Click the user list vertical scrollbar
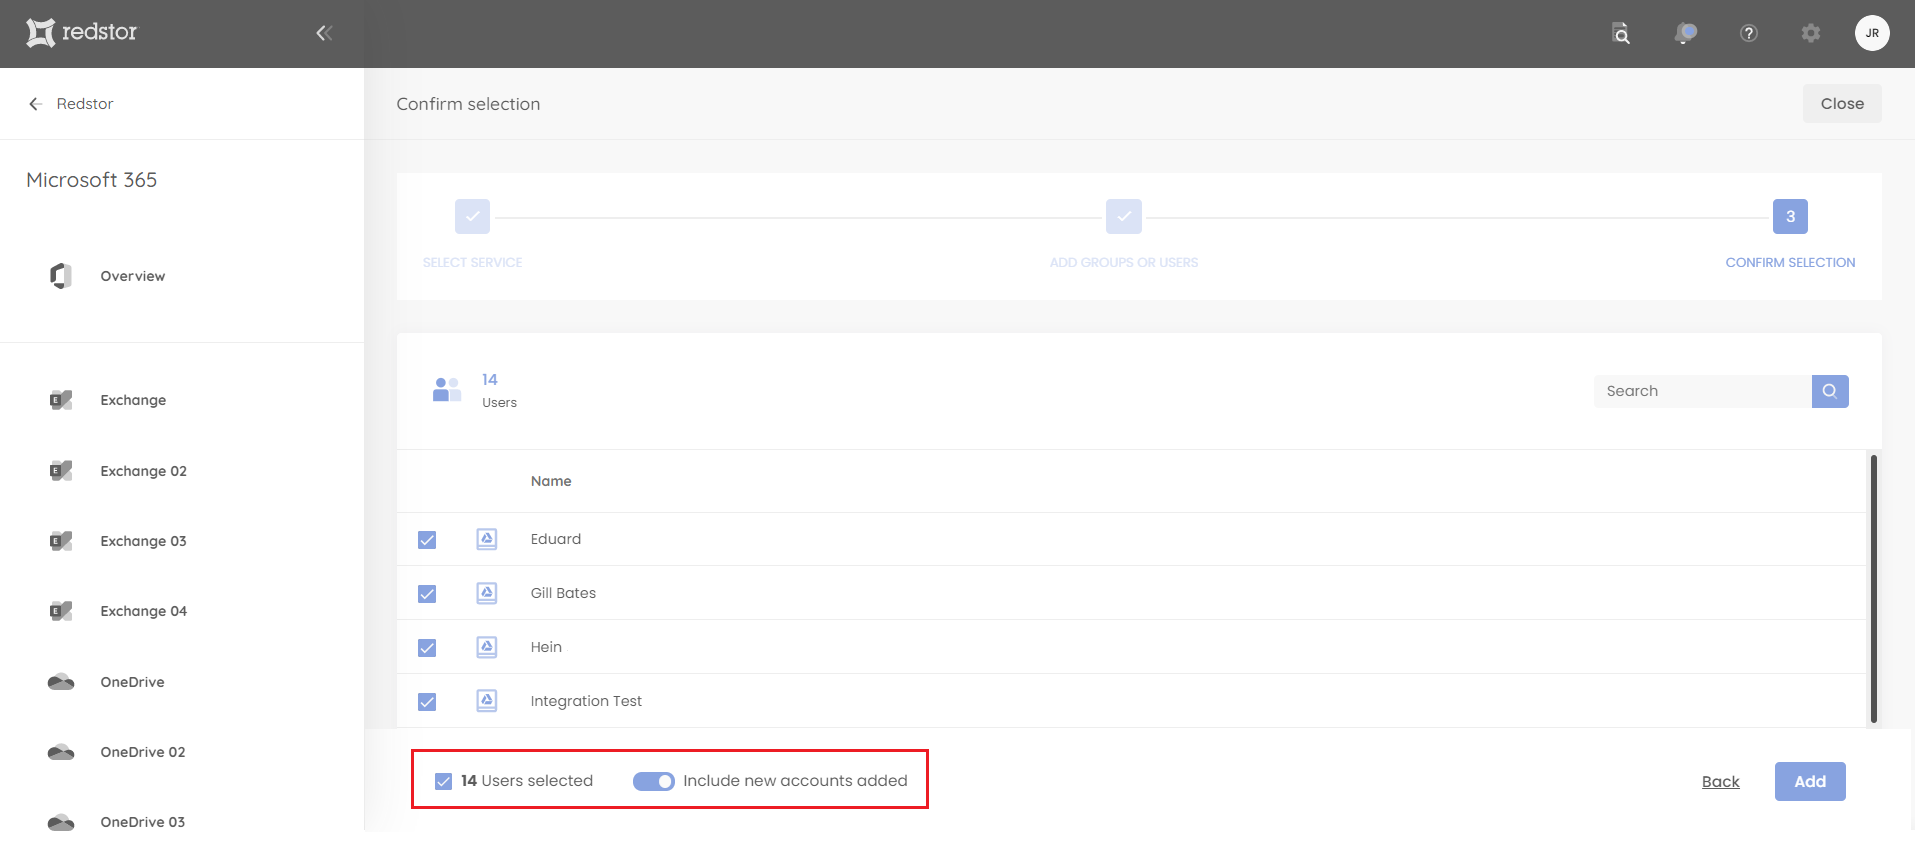The height and width of the screenshot is (843, 1915). (x=1873, y=588)
